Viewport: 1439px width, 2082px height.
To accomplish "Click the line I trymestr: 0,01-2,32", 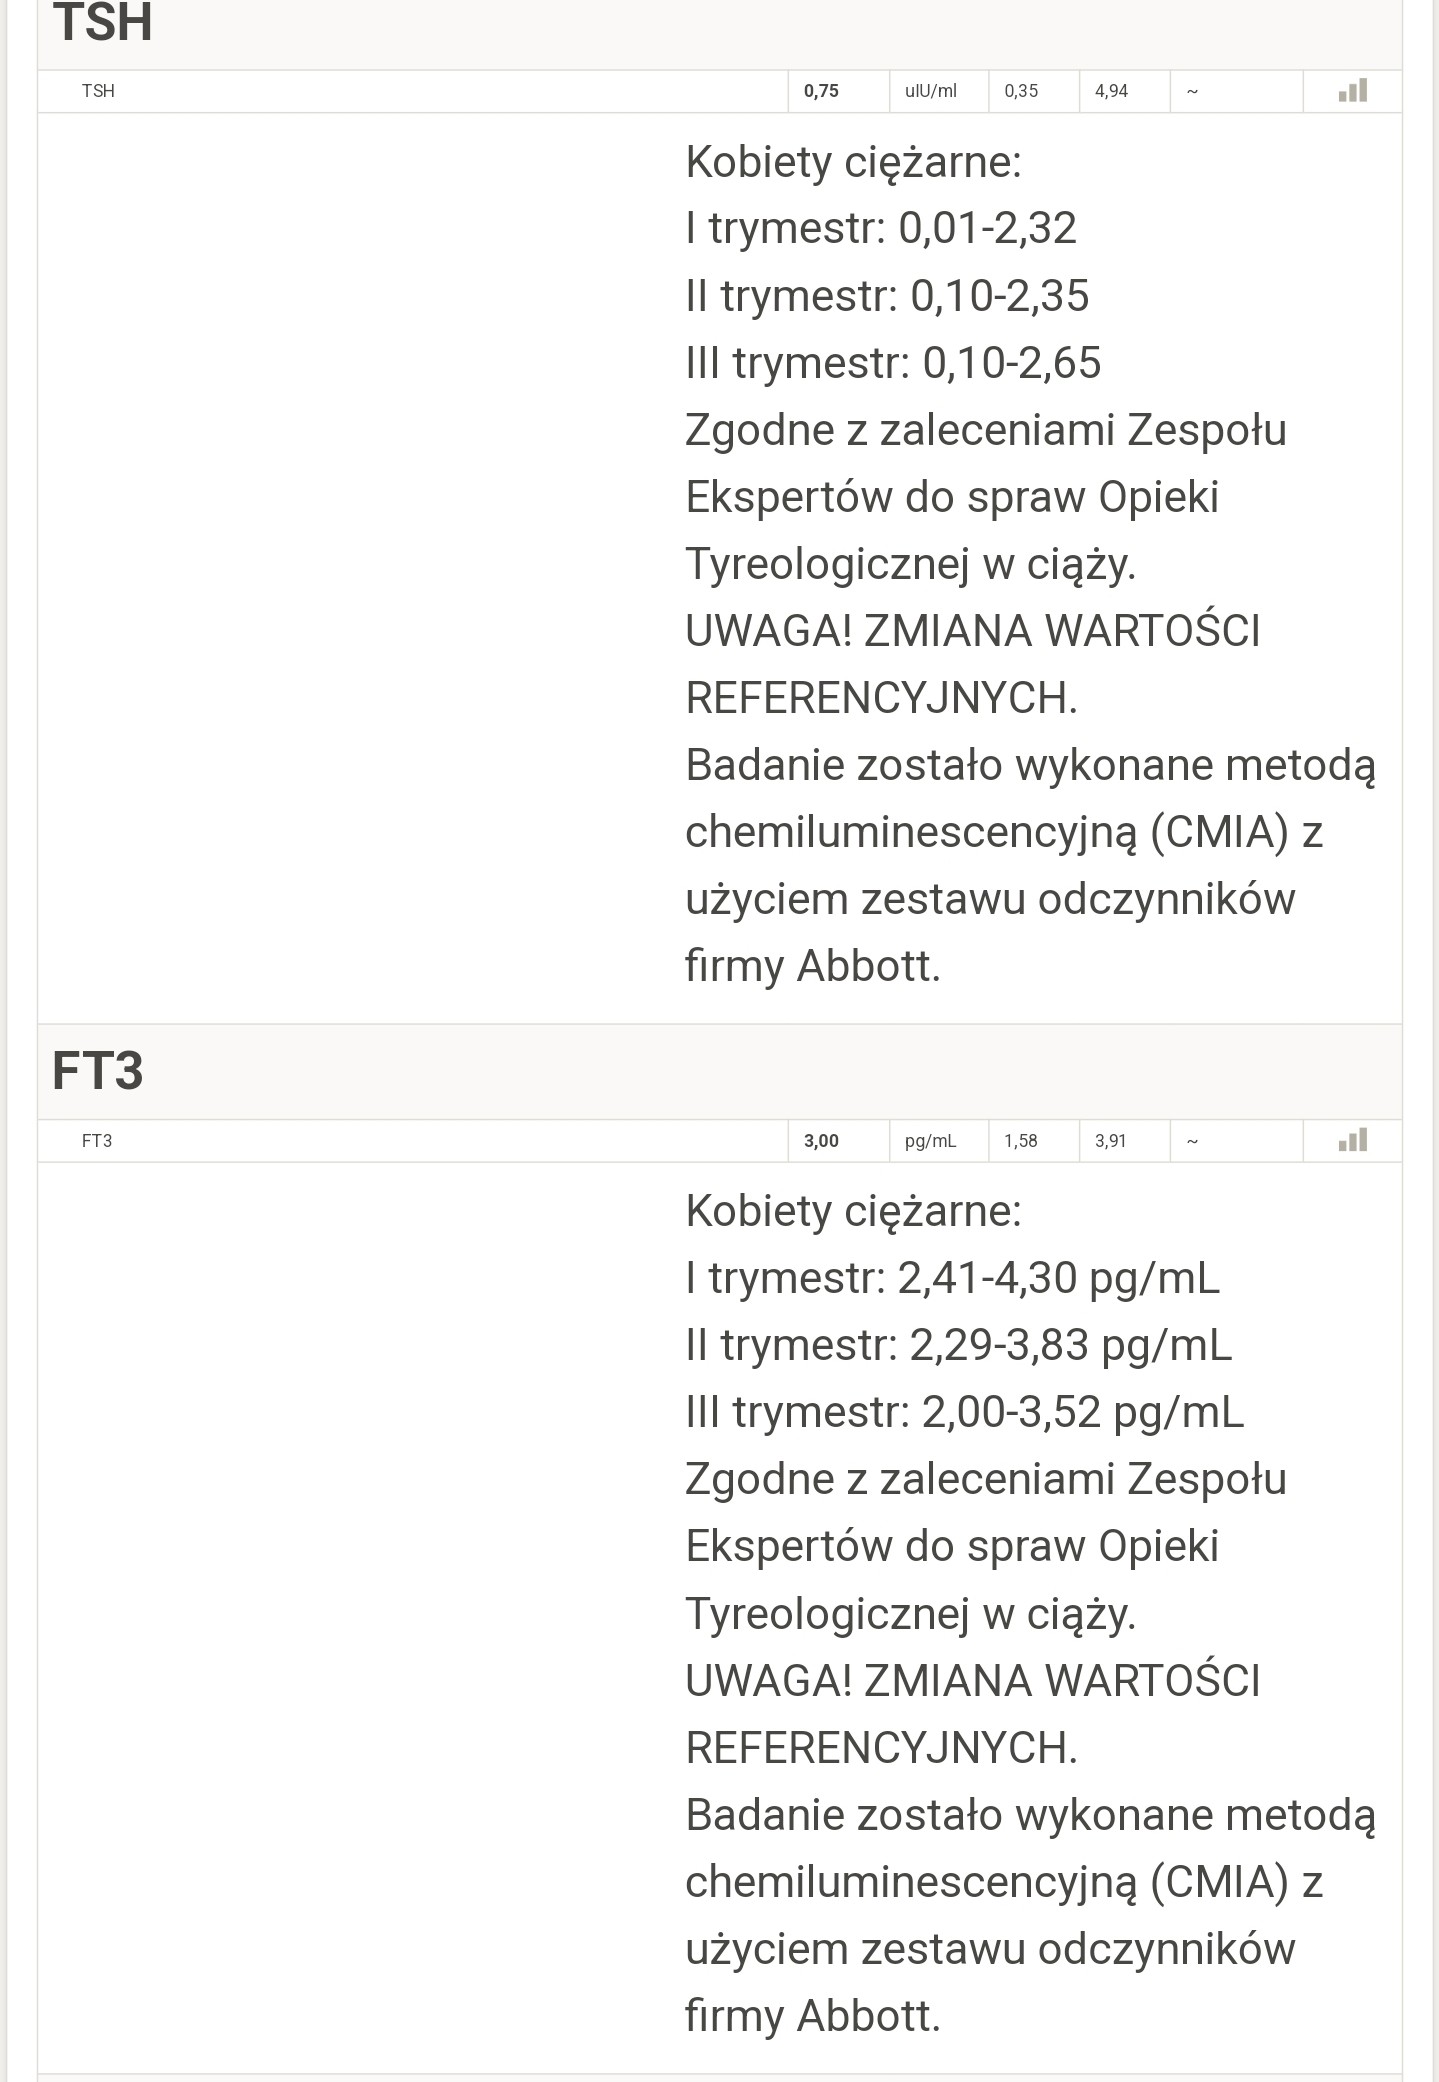I will (881, 228).
